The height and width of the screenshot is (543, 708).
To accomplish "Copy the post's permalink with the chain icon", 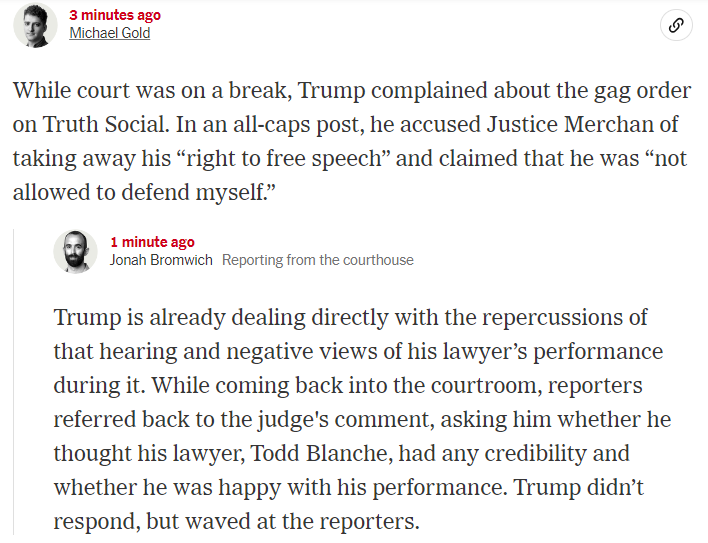I will click(x=676, y=25).
